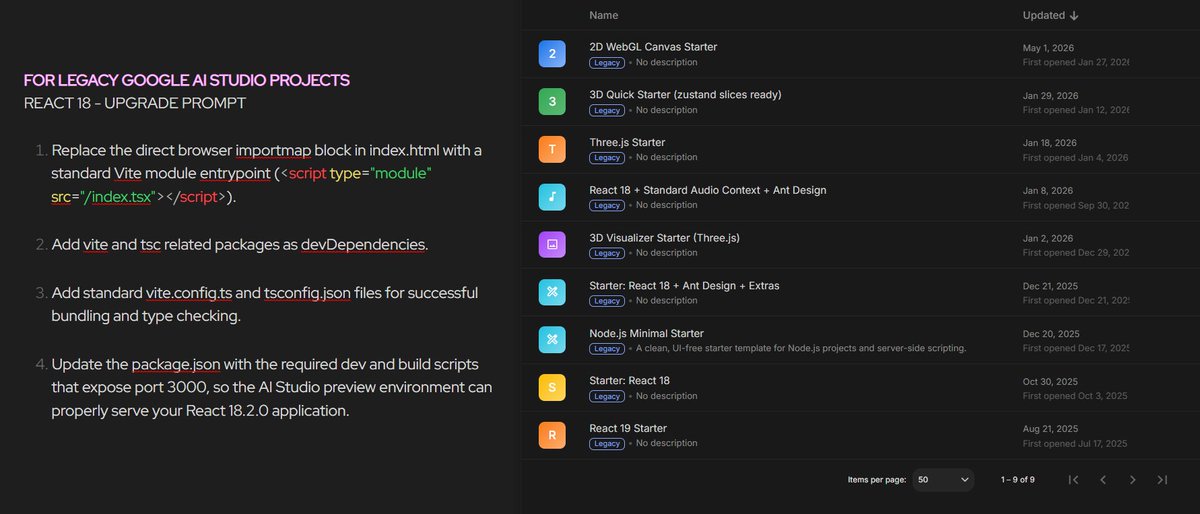The height and width of the screenshot is (514, 1200).
Task: Go to last page of results
Action: tap(1162, 480)
